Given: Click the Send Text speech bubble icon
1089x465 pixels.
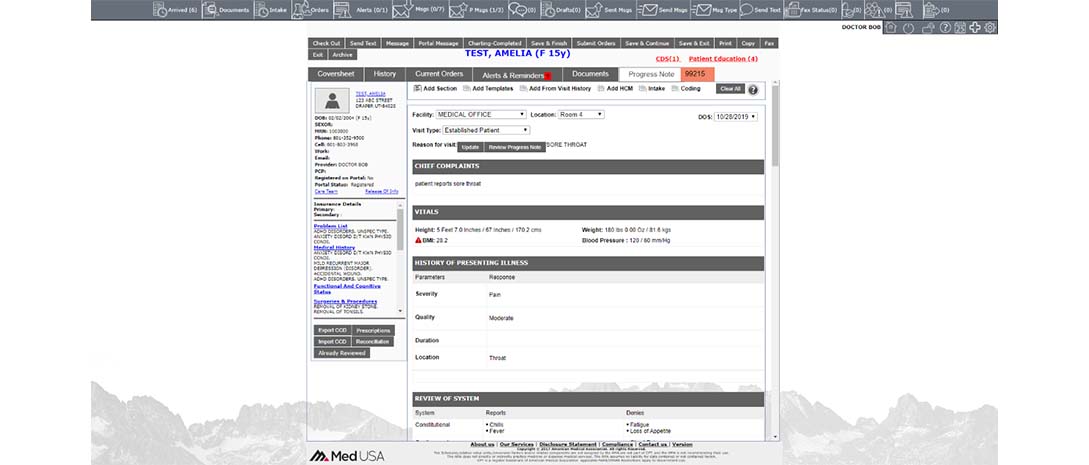Looking at the screenshot, I should coord(746,10).
